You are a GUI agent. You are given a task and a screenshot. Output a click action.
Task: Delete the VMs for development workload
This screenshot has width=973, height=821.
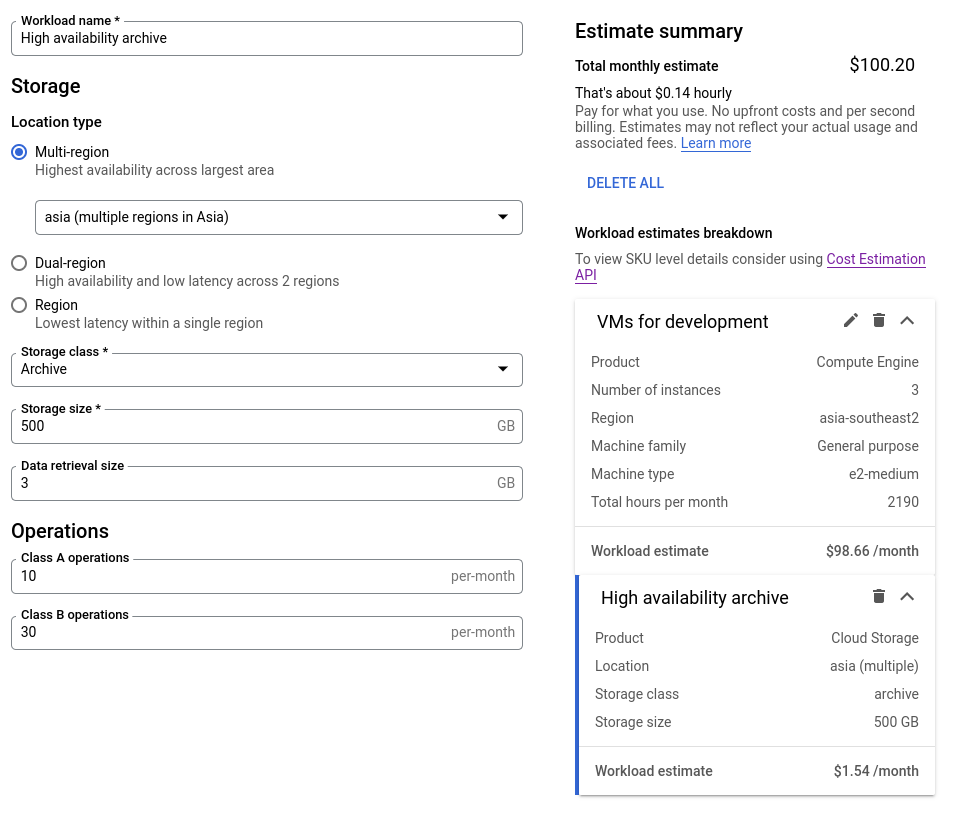click(879, 320)
